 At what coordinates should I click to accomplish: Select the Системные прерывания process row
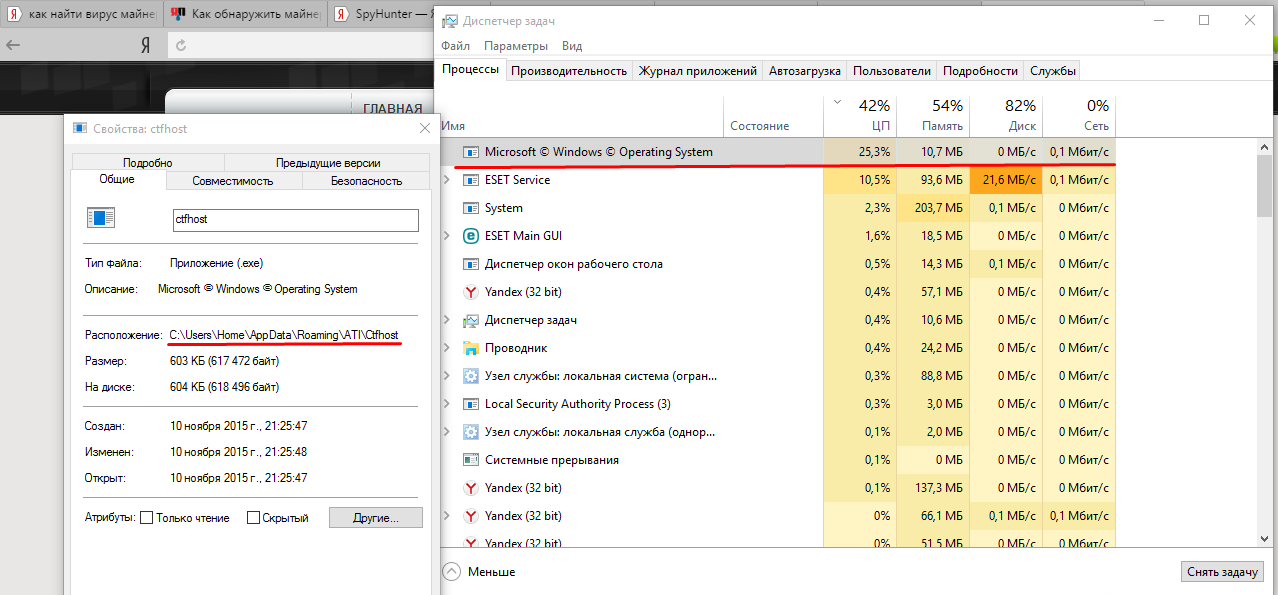point(778,460)
